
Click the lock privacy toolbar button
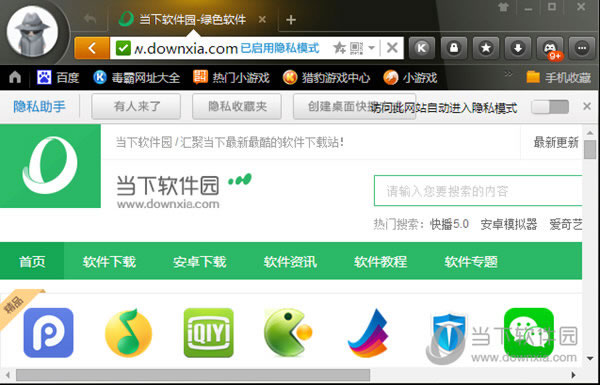pyautogui.click(x=454, y=48)
